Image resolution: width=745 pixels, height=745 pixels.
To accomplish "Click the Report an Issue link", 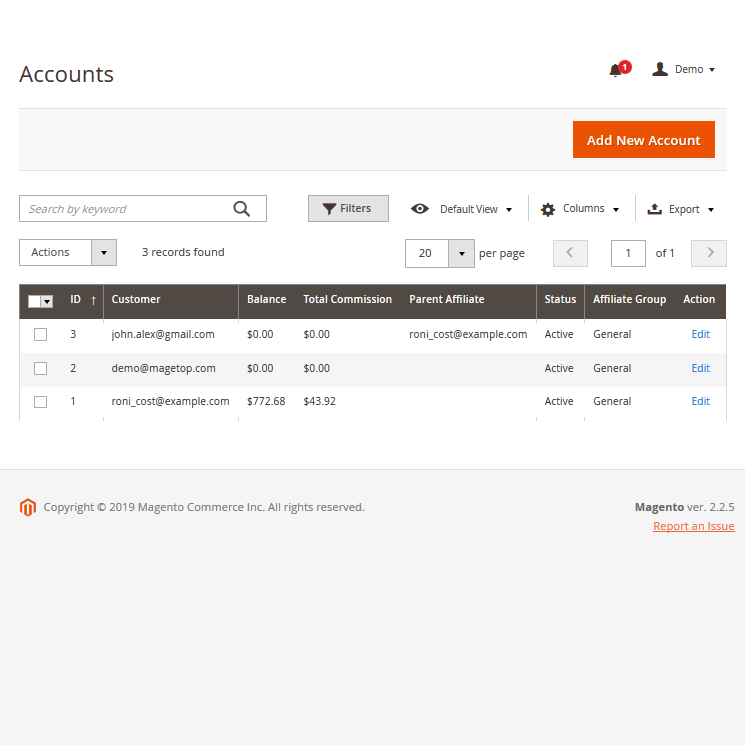I will 693,526.
